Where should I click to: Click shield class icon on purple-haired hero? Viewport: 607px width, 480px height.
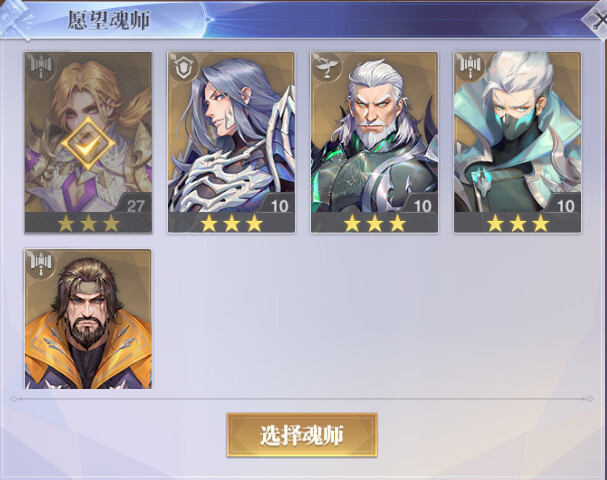pos(183,67)
